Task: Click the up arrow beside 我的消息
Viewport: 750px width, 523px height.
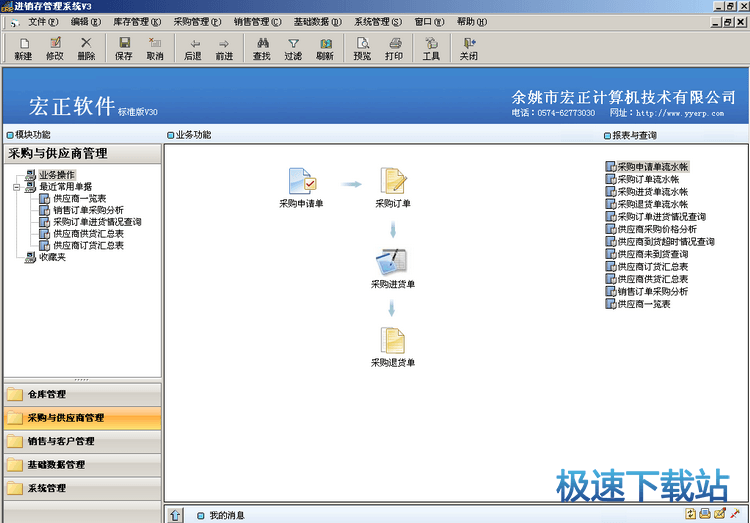Action: 175,515
